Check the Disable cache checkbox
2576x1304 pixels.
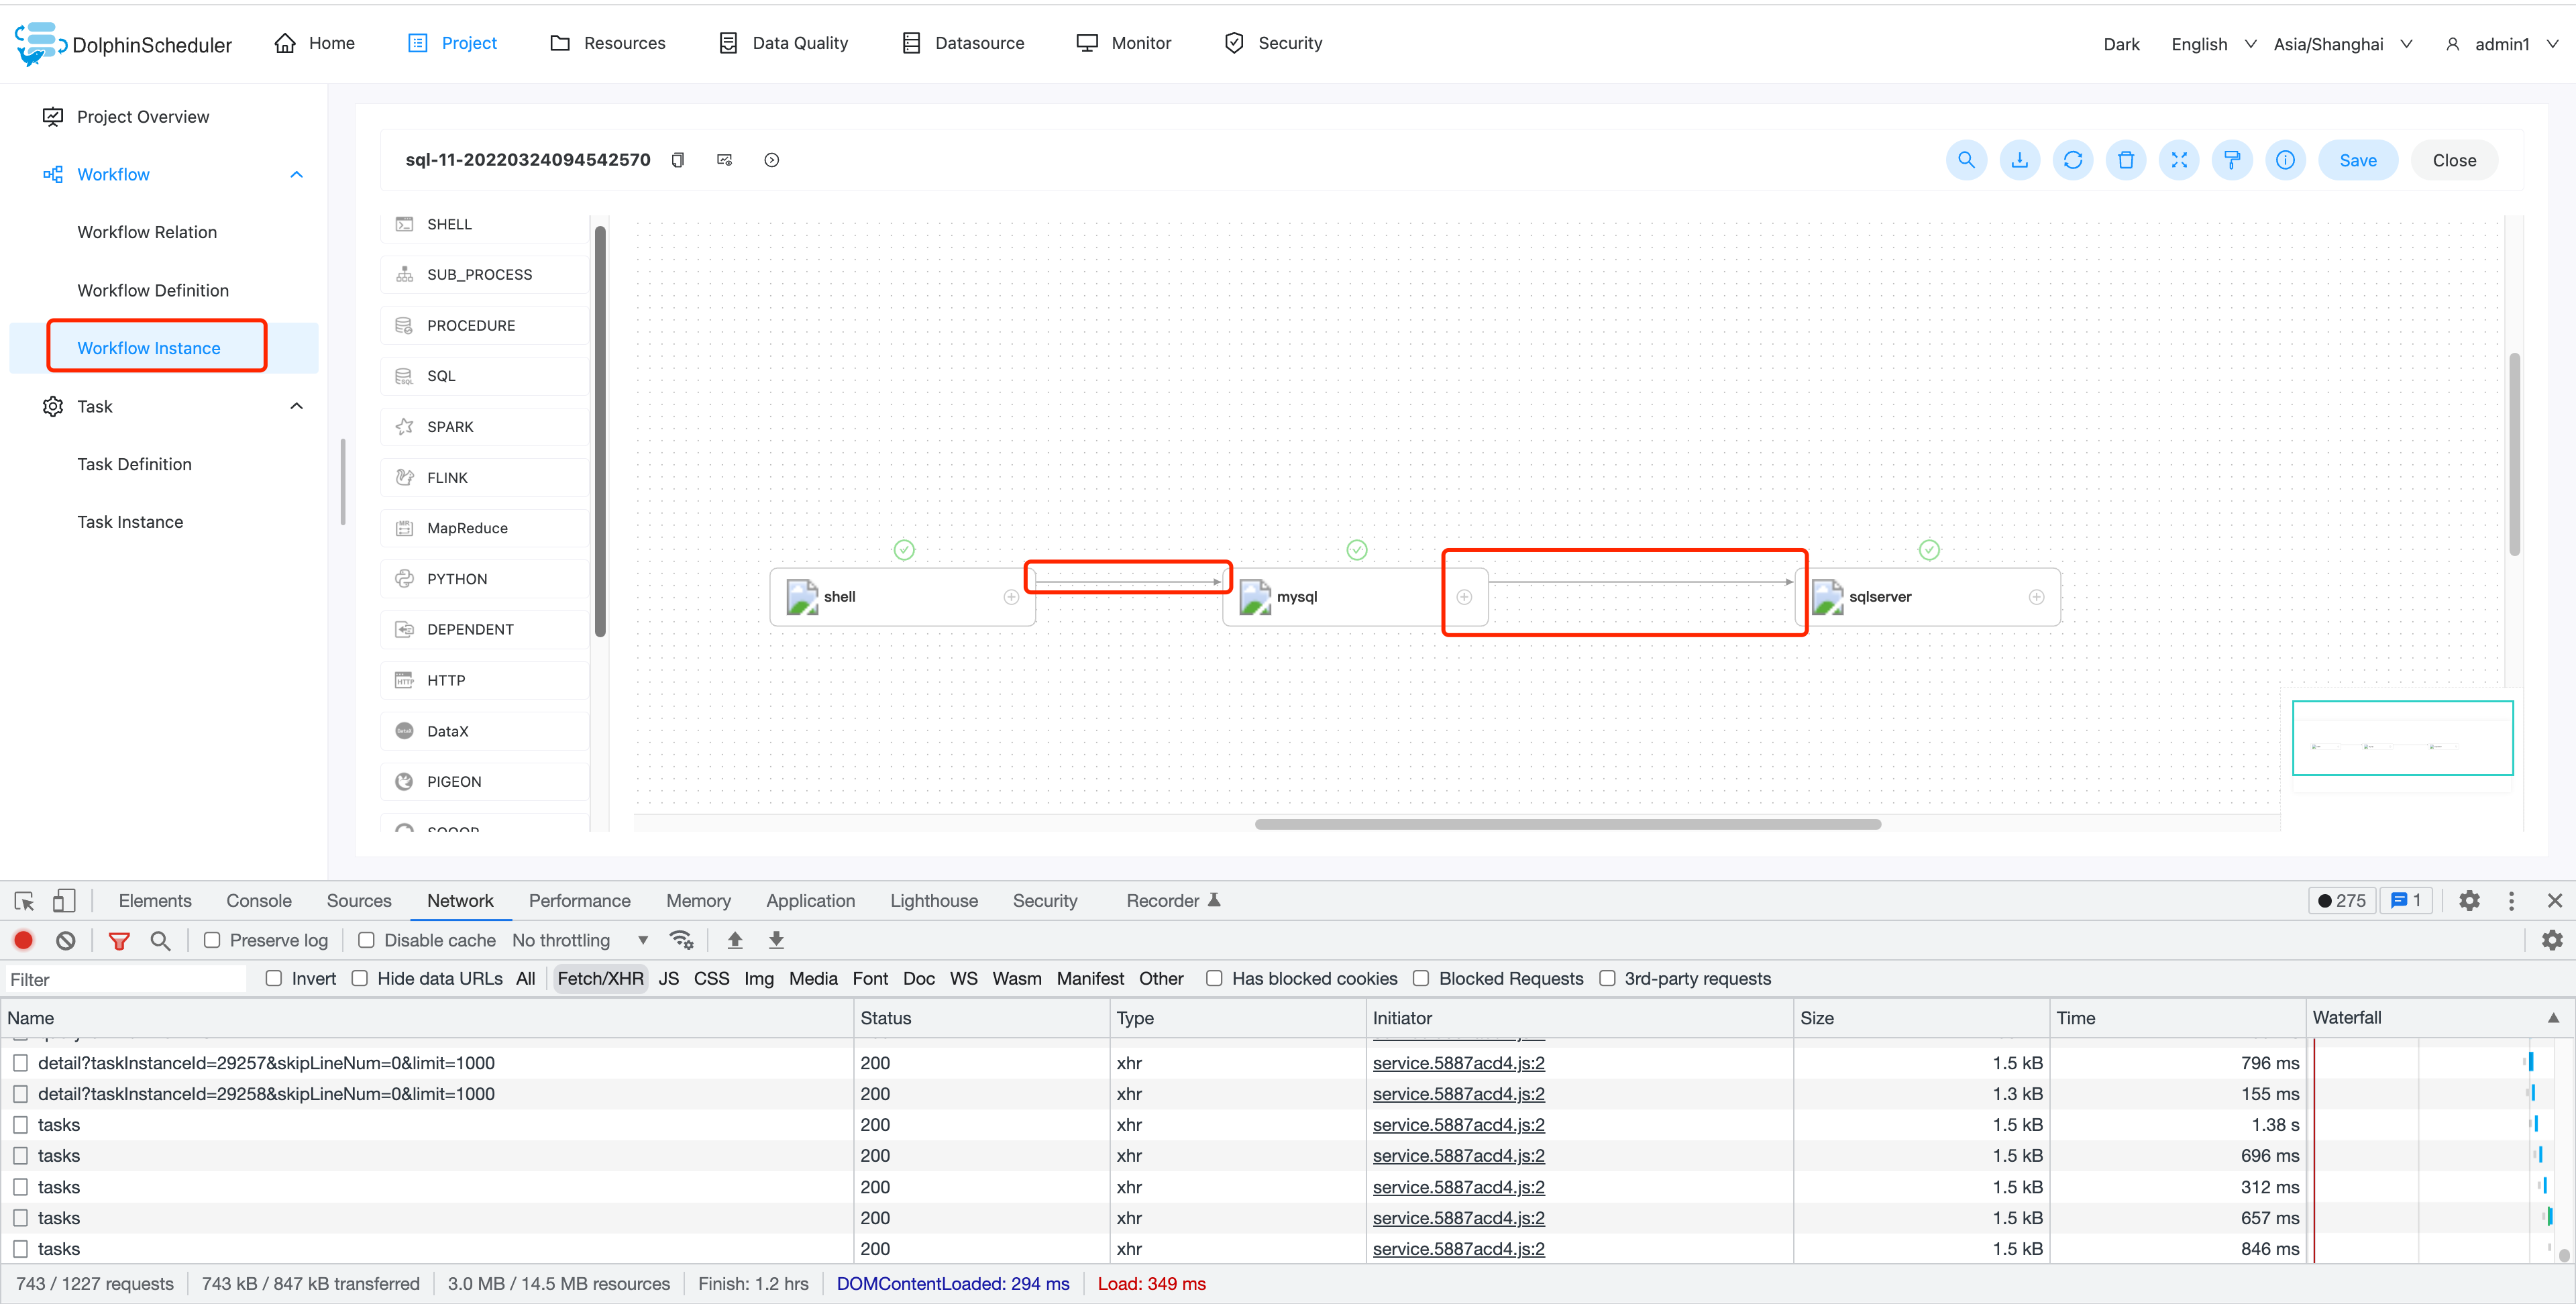[x=367, y=940]
